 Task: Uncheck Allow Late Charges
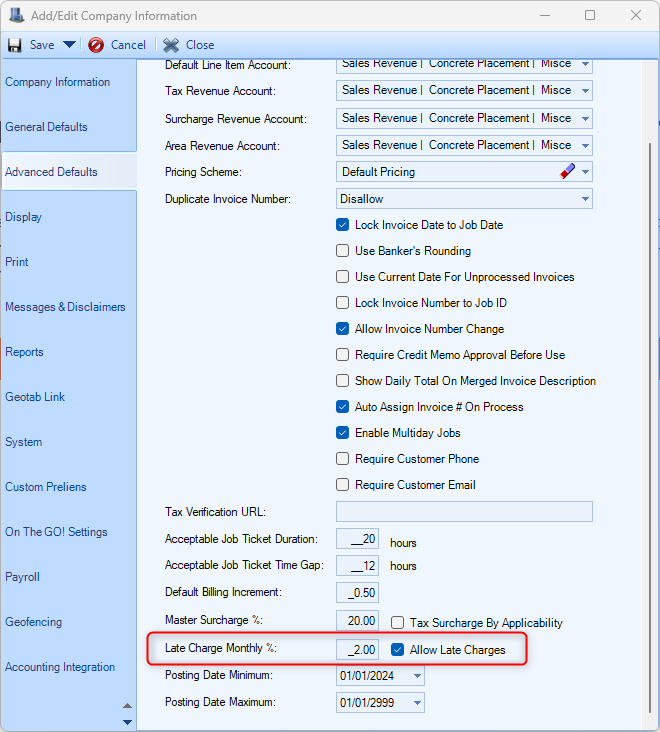[398, 650]
